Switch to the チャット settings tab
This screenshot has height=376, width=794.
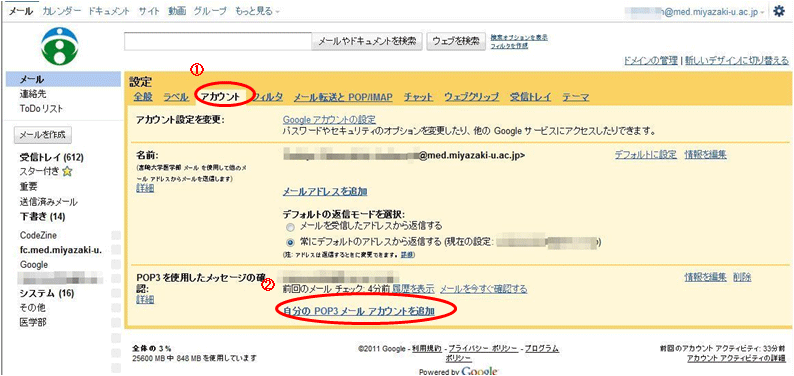(x=418, y=97)
